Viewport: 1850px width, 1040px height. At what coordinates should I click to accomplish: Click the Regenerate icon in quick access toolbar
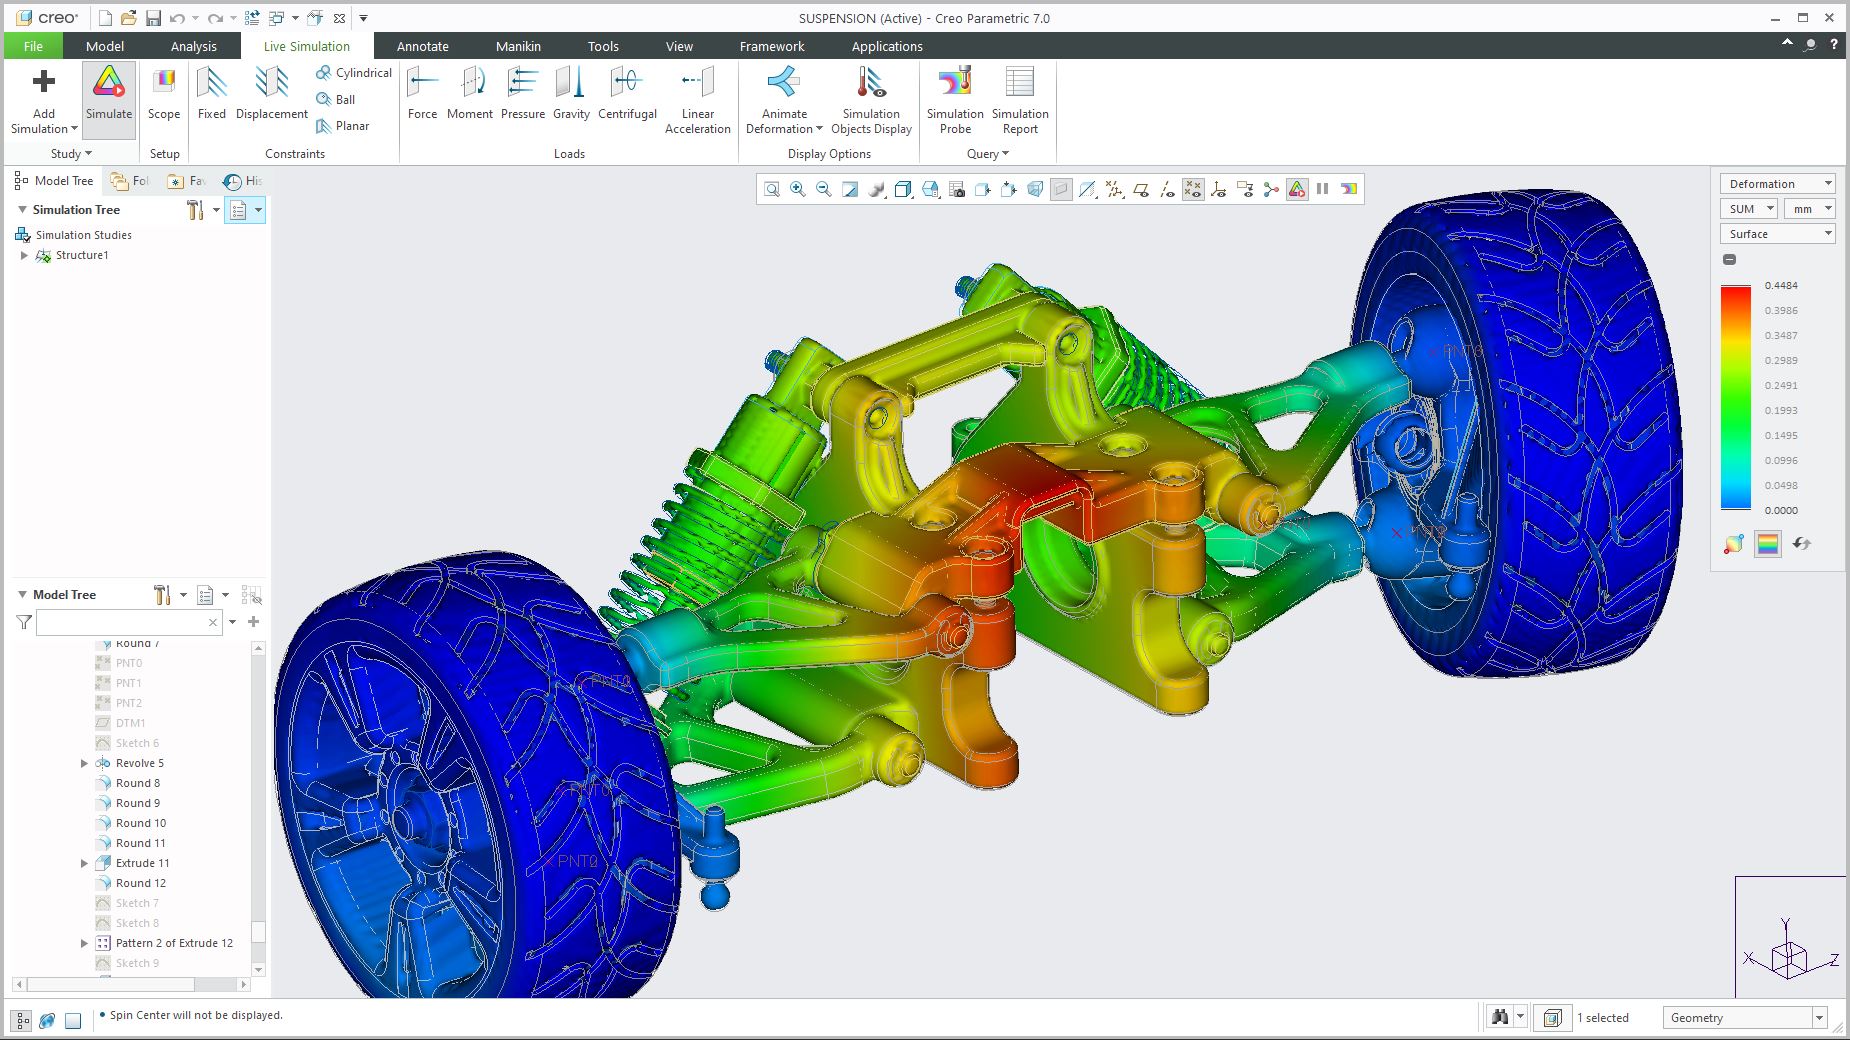[x=252, y=18]
